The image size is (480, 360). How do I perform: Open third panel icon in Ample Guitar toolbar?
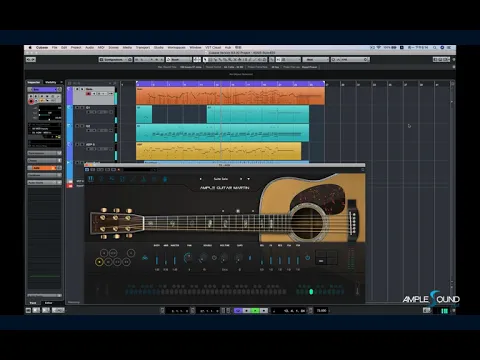112,179
